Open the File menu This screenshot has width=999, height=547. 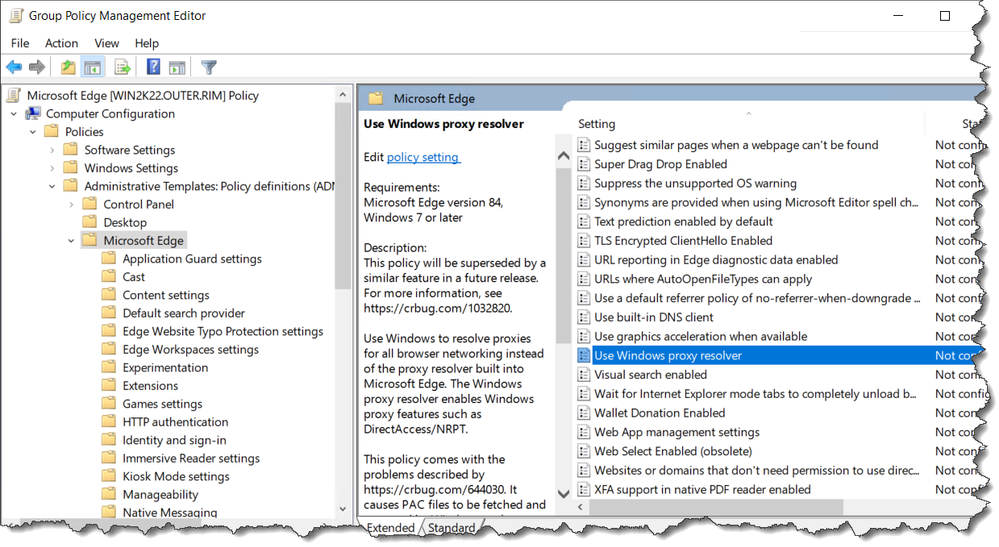(x=20, y=43)
